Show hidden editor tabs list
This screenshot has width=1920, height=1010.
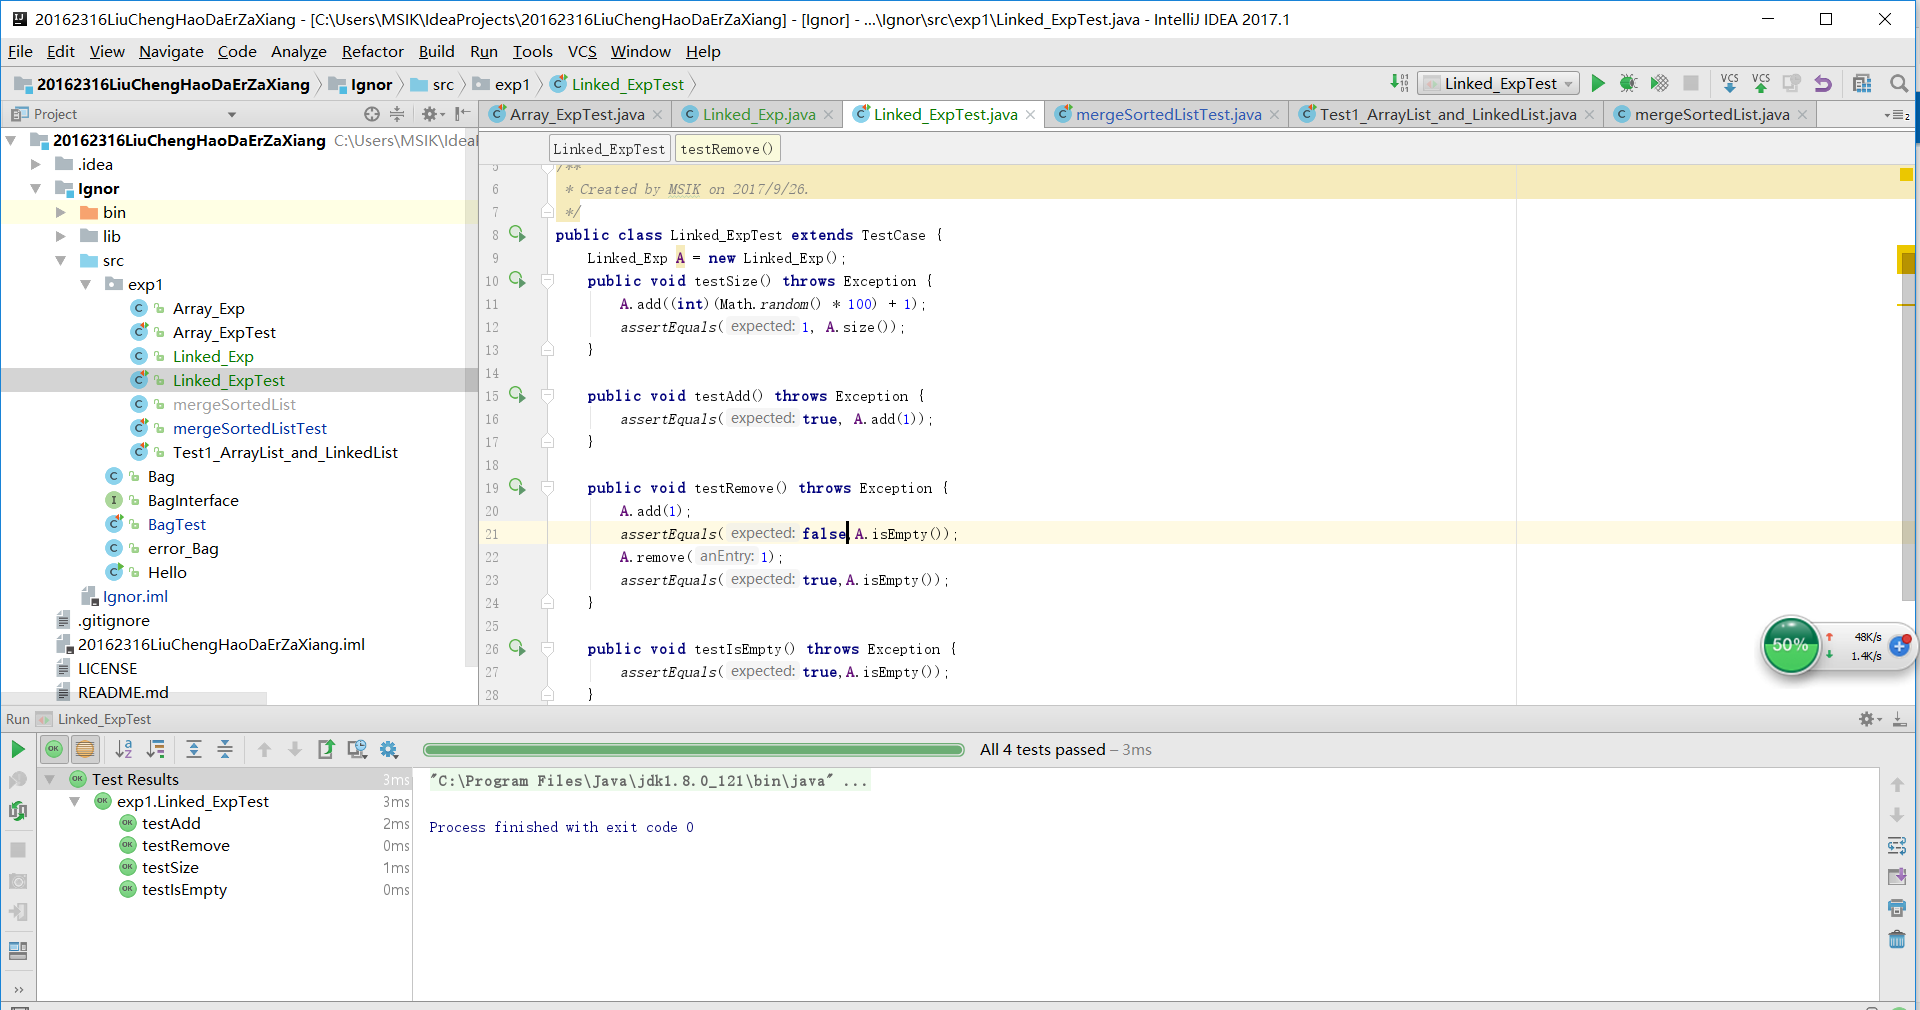[1896, 115]
